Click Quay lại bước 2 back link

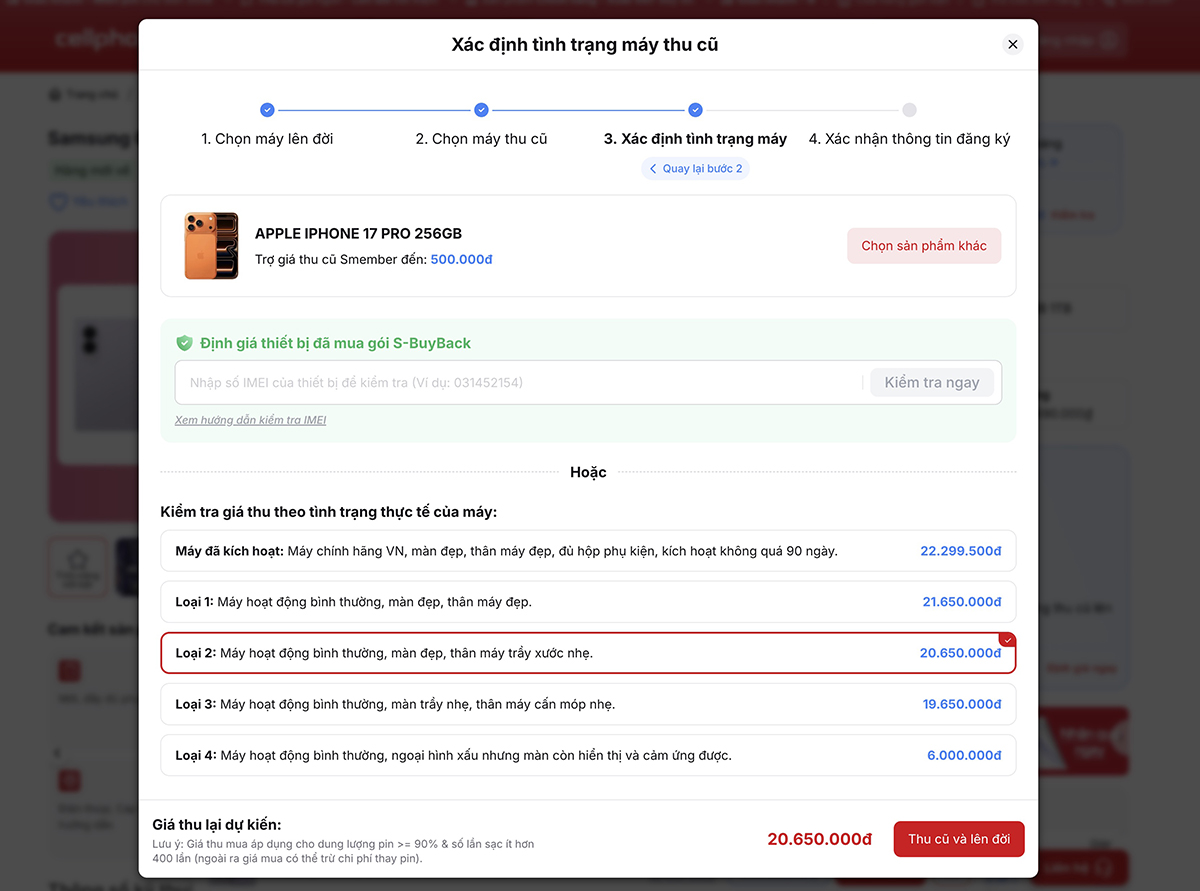(695, 168)
